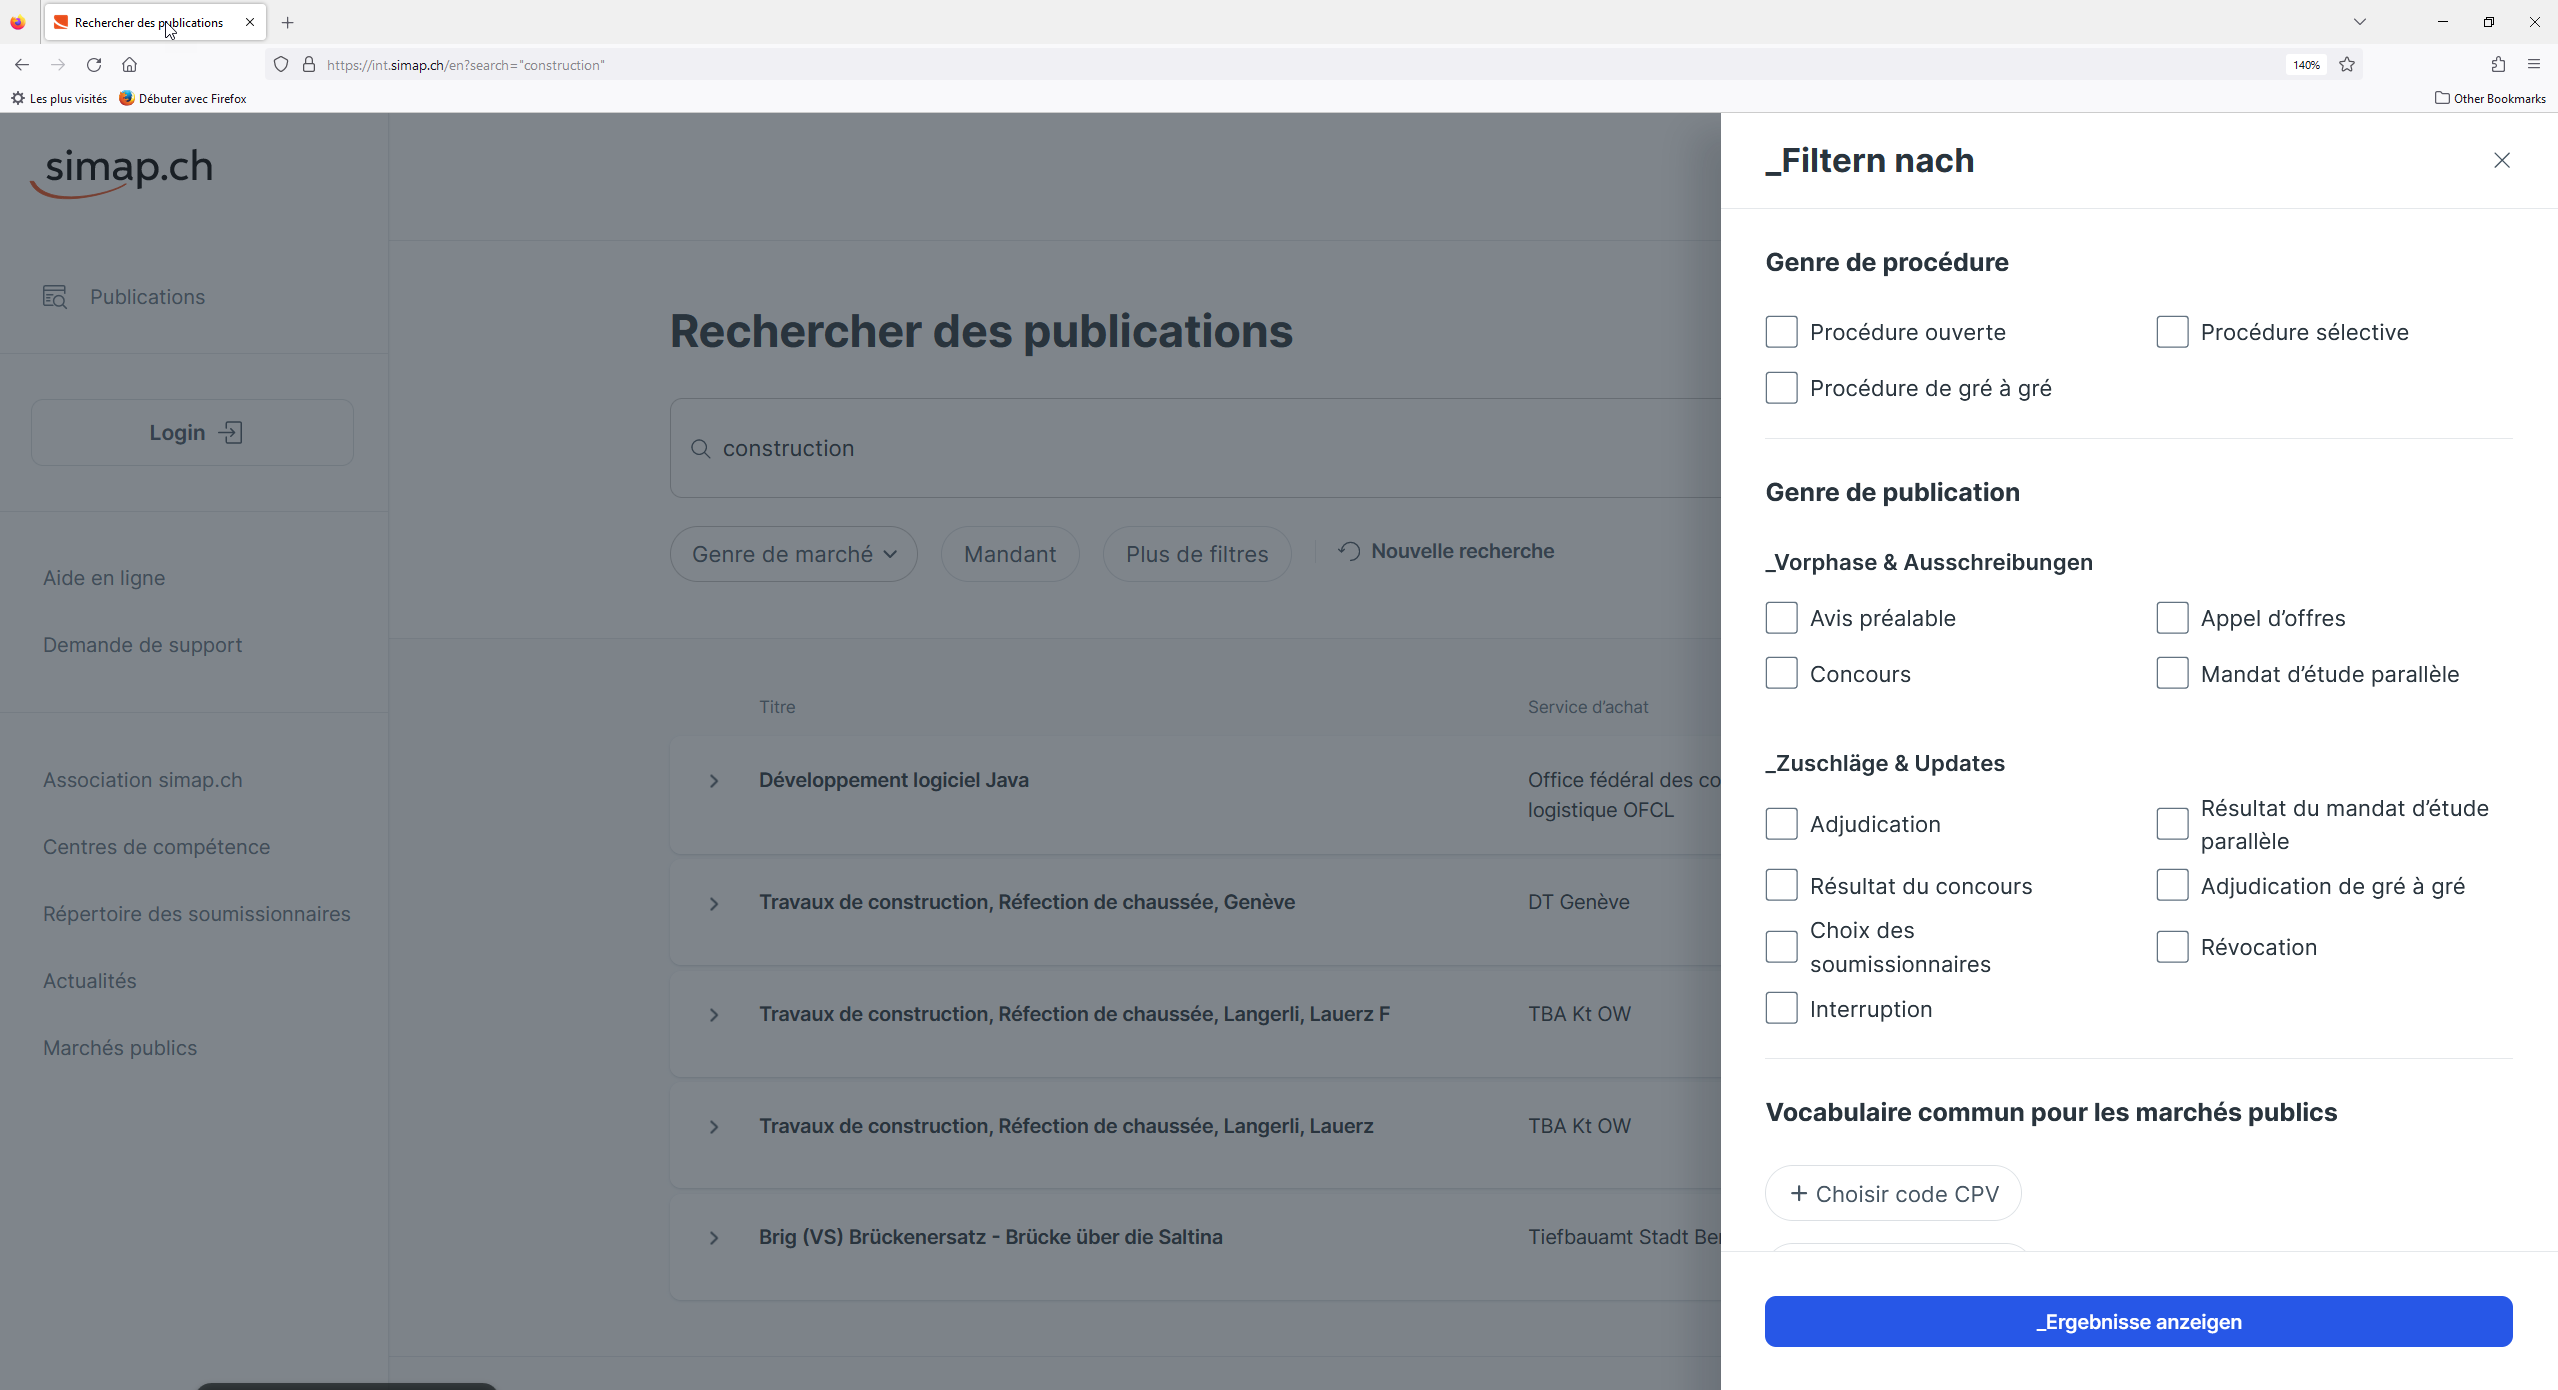Open Marchés publics link
This screenshot has height=1390, width=2558.
(x=120, y=1048)
